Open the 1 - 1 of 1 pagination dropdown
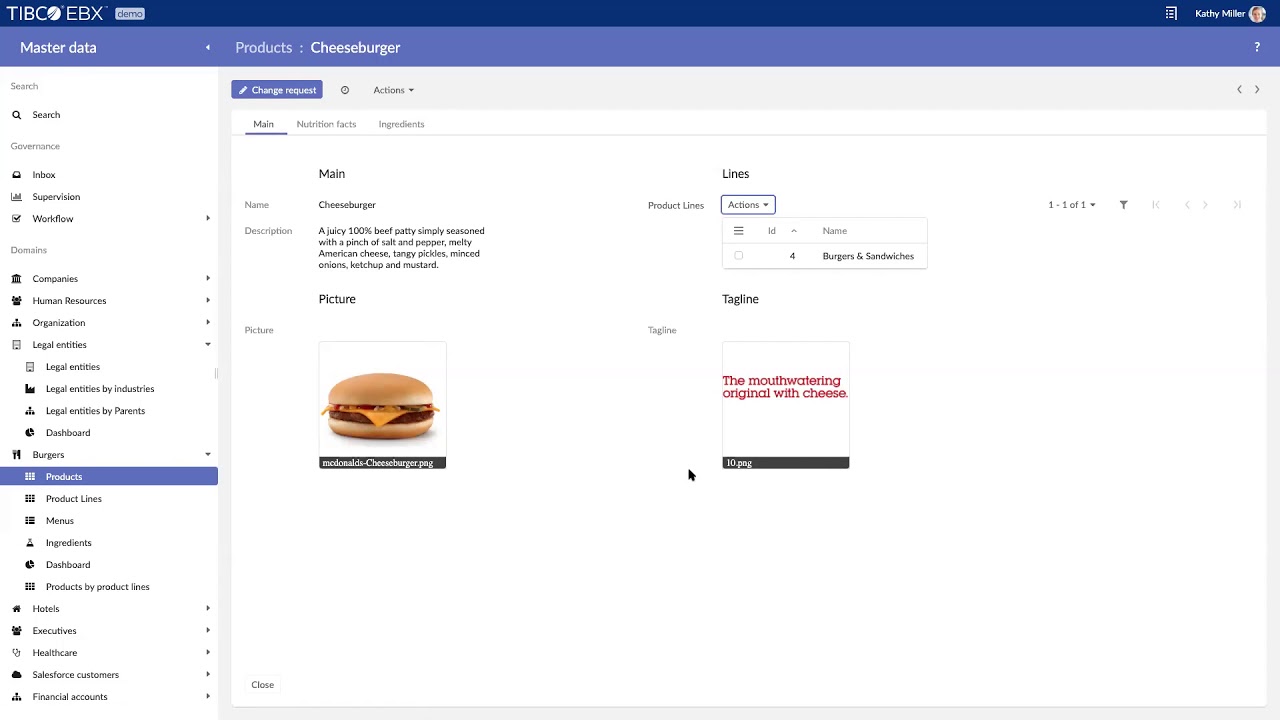 [x=1072, y=205]
